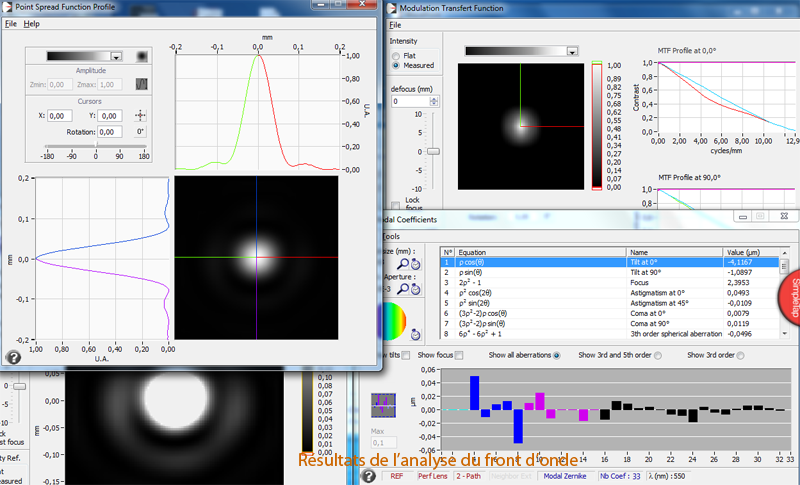The width and height of the screenshot is (800, 485).
Task: Click the center cursors crosshair icon
Action: [140, 116]
